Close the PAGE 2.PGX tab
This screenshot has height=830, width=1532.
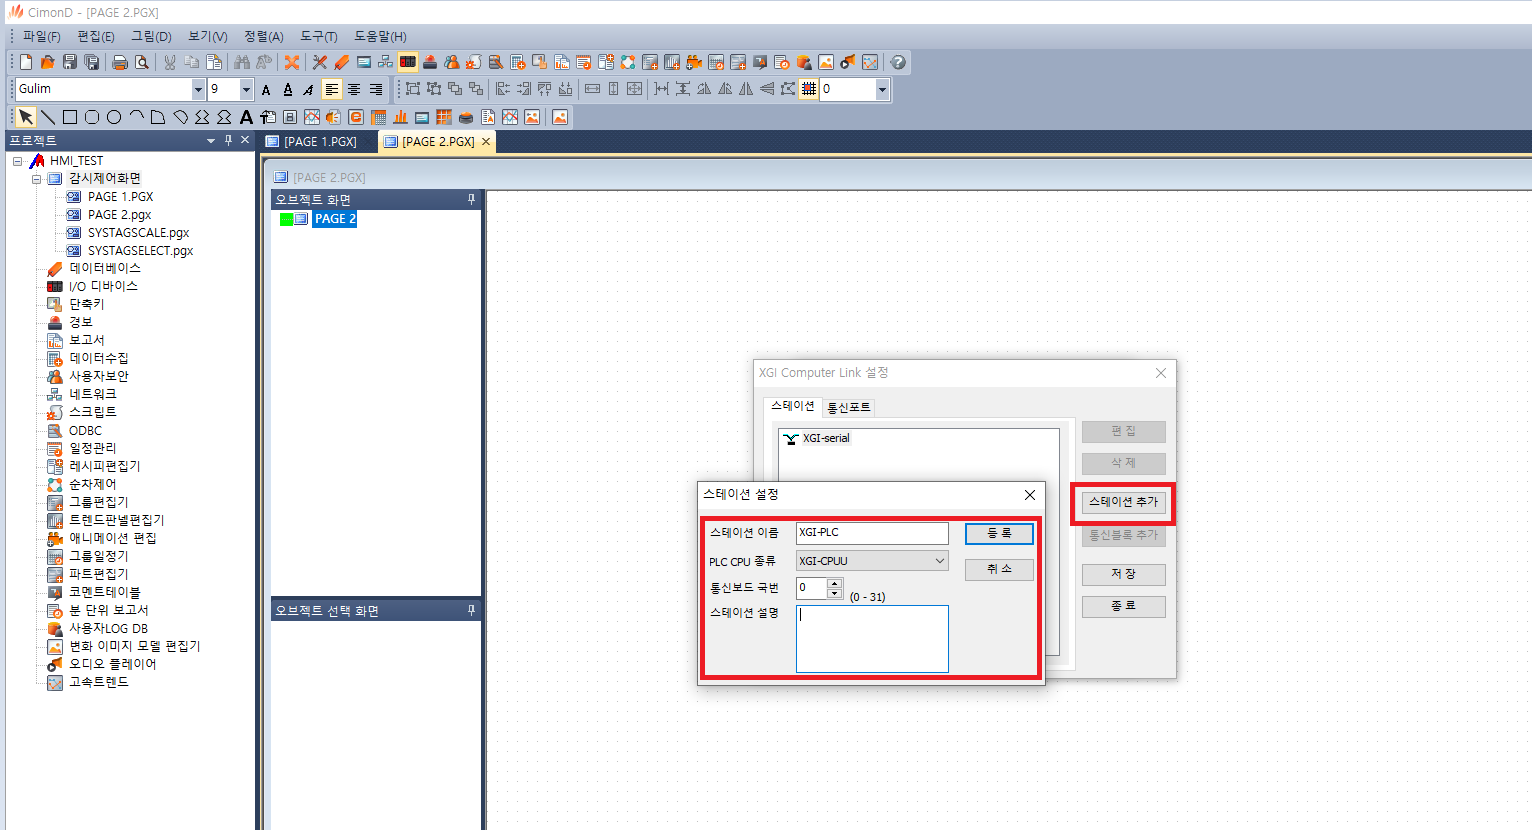coord(486,142)
